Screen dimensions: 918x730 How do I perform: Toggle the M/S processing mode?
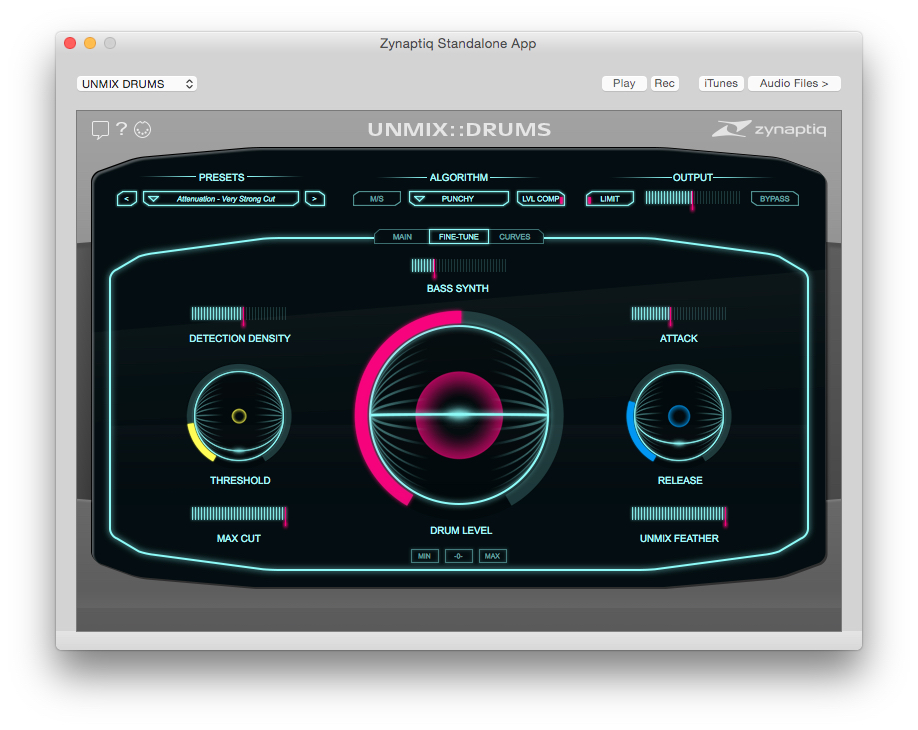coord(377,199)
